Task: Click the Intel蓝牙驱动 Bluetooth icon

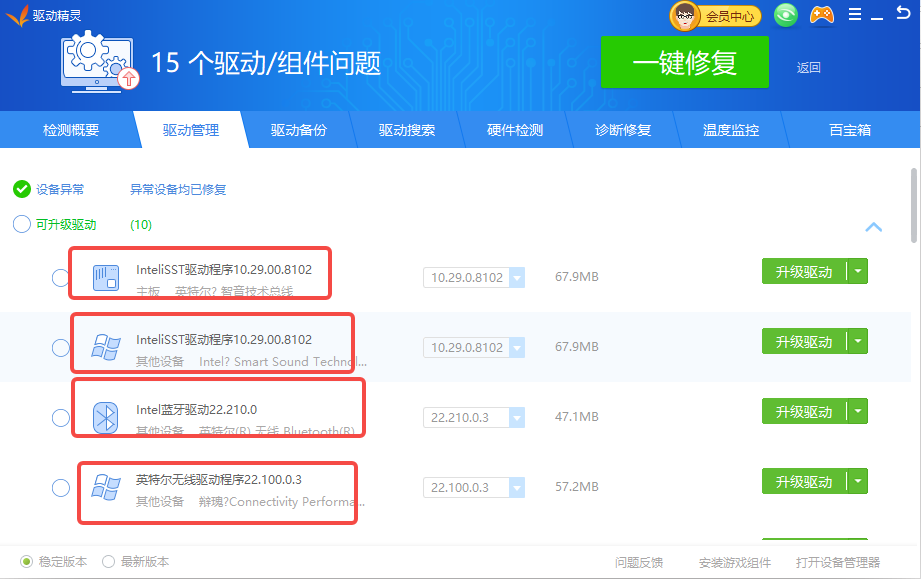Action: (x=105, y=417)
